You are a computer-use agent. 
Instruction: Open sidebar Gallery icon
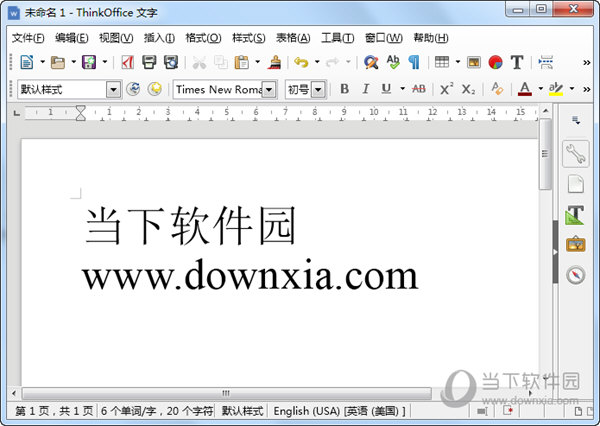[x=576, y=244]
